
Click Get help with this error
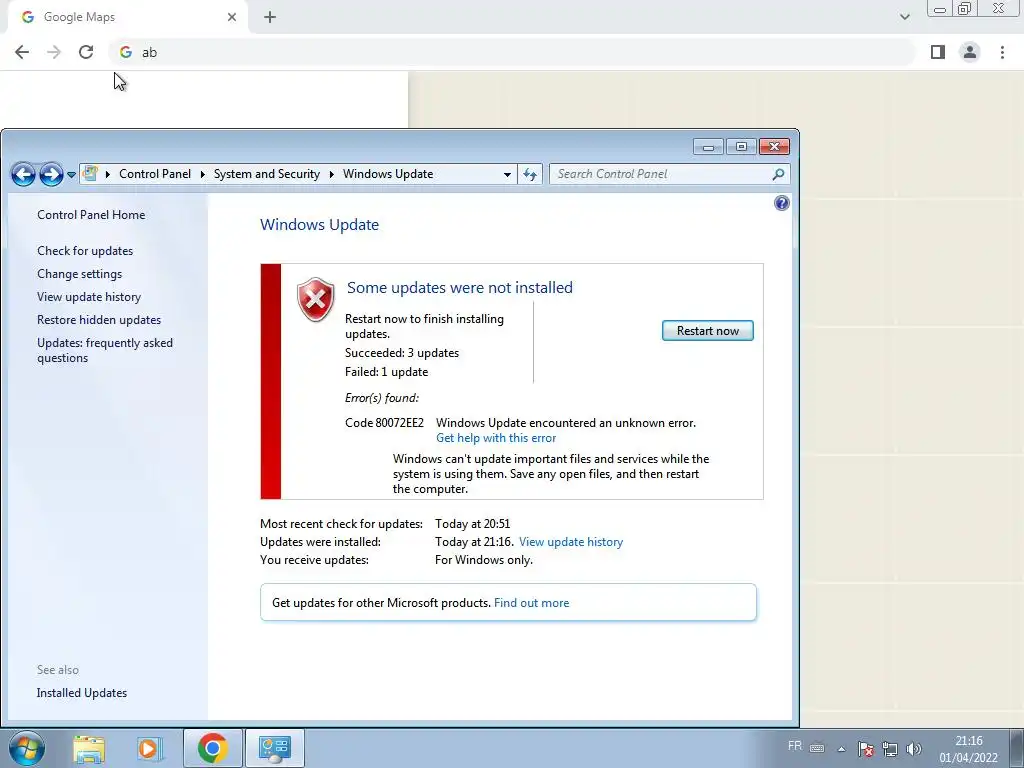[496, 438]
